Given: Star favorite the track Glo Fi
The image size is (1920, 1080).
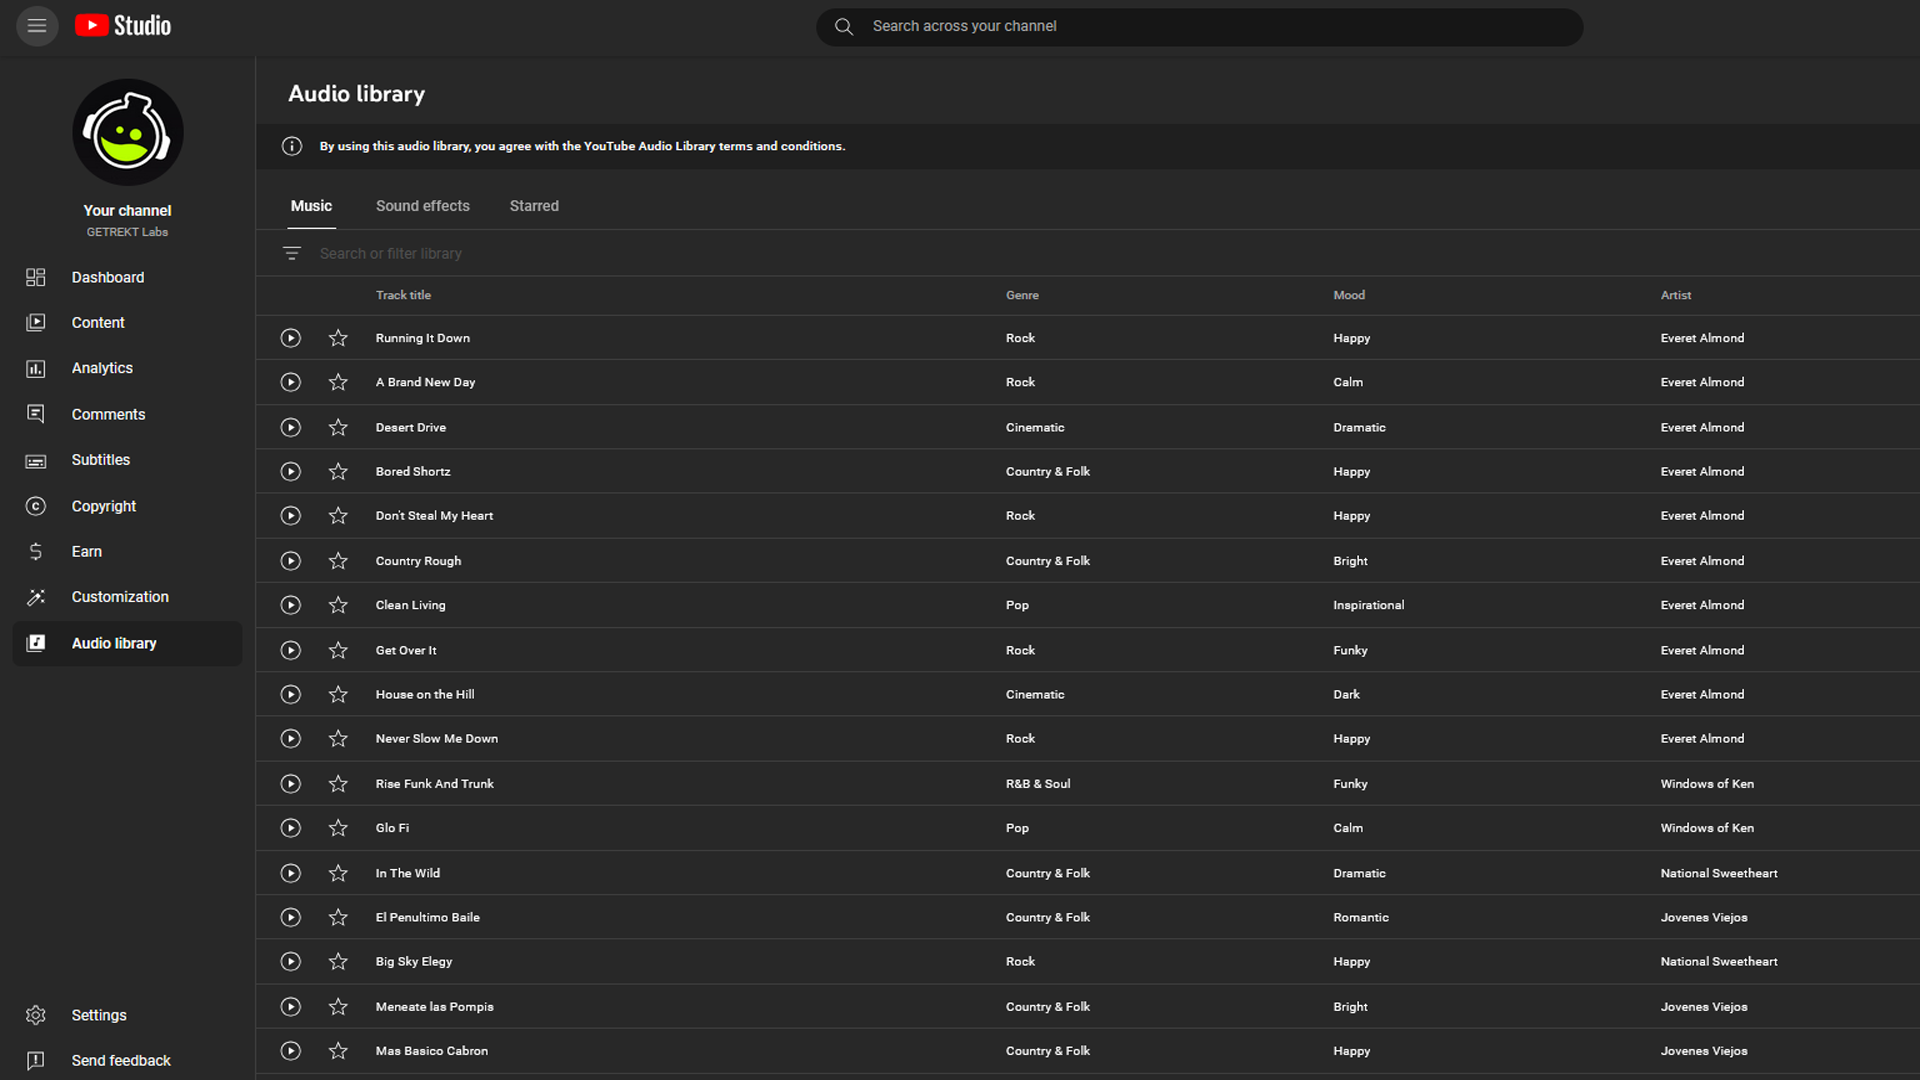Looking at the screenshot, I should point(338,827).
